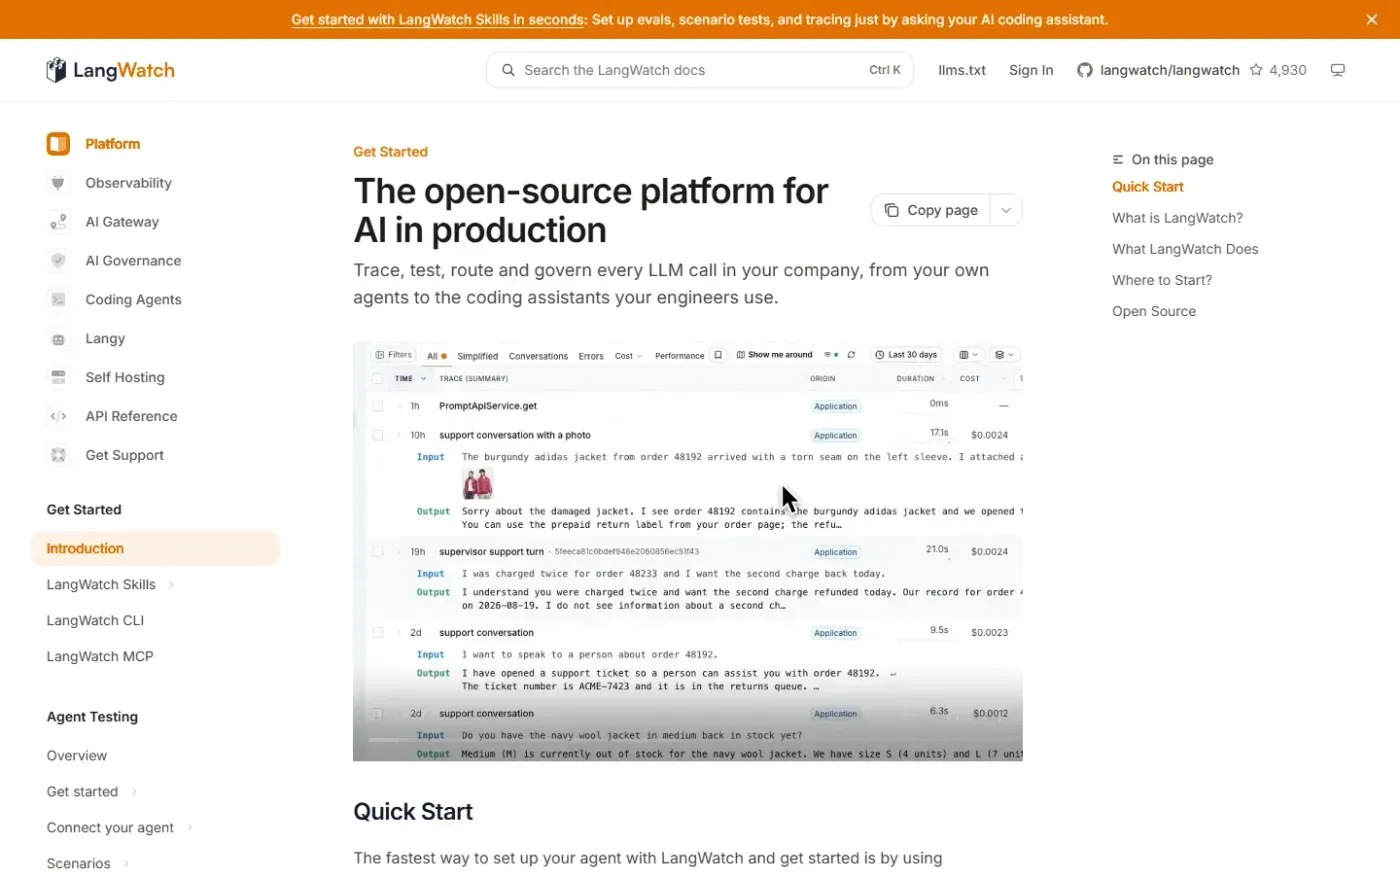Image resolution: width=1400 pixels, height=875 pixels.
Task: Expand the LangWatch Skills submenu chevron
Action: coord(171,584)
